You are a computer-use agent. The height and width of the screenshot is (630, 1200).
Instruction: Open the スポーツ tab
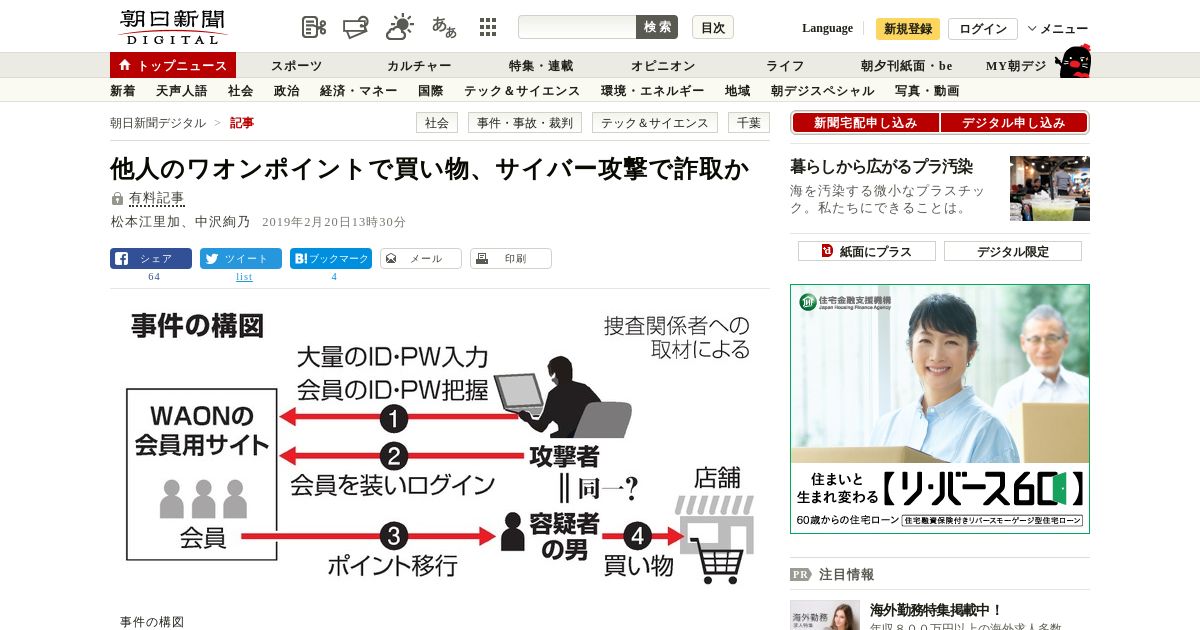tap(296, 66)
